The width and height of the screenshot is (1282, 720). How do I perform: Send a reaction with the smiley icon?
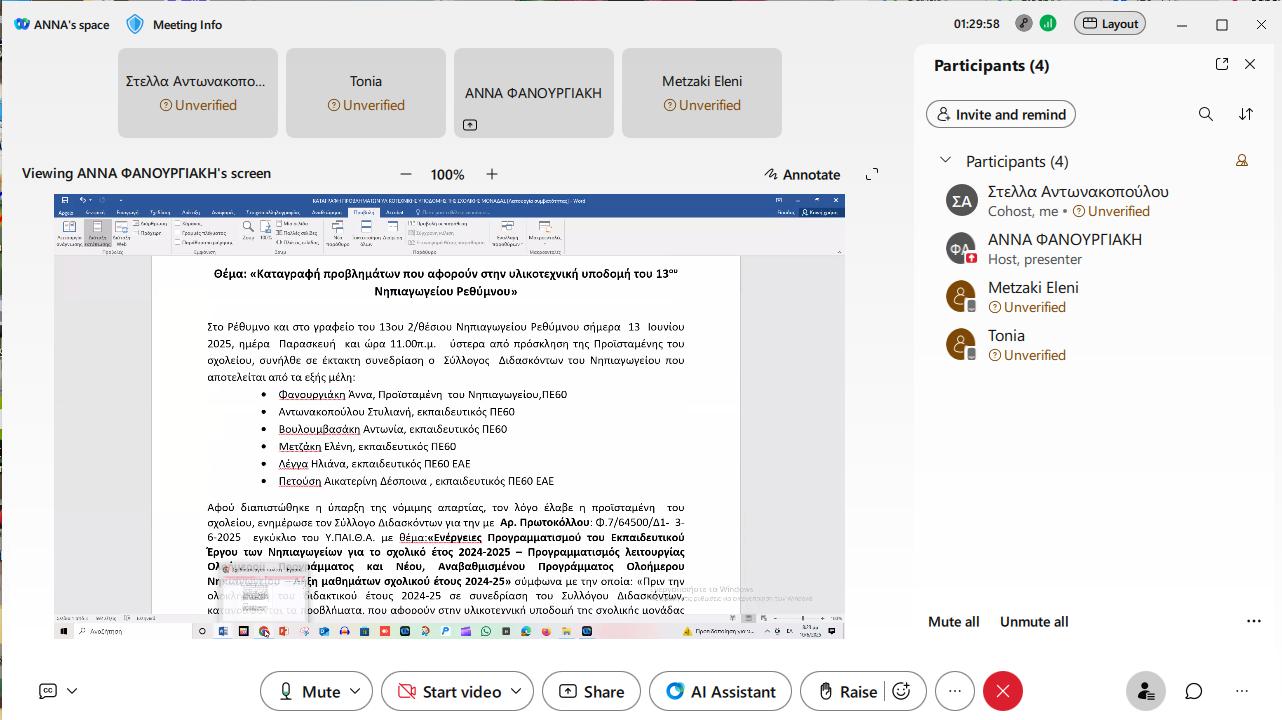[901, 691]
